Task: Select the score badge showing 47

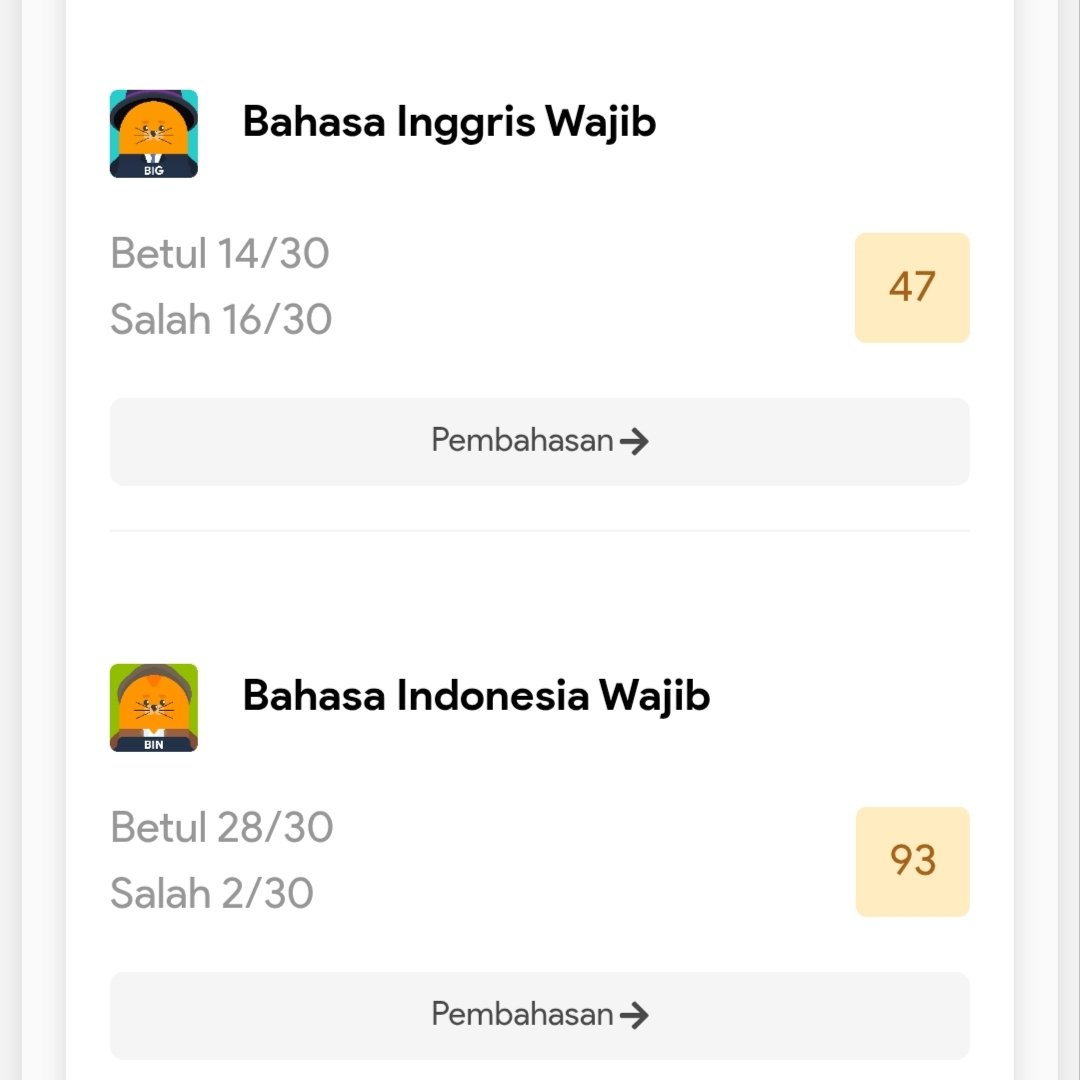Action: pos(912,287)
